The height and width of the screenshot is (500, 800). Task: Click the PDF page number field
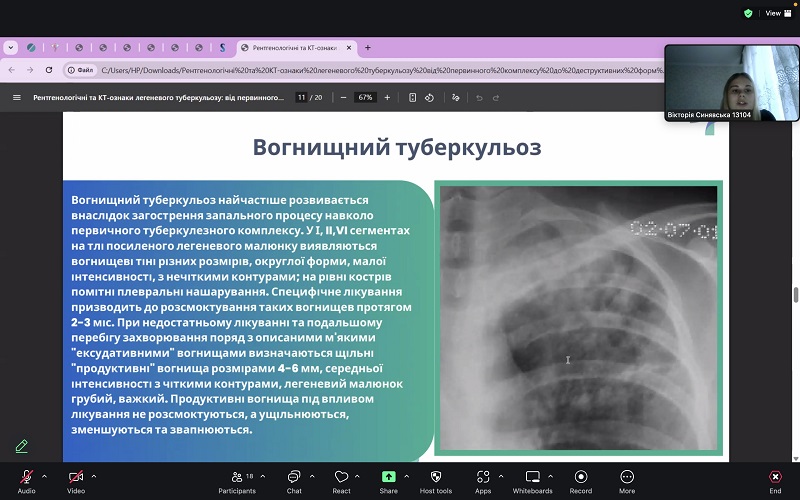[301, 97]
